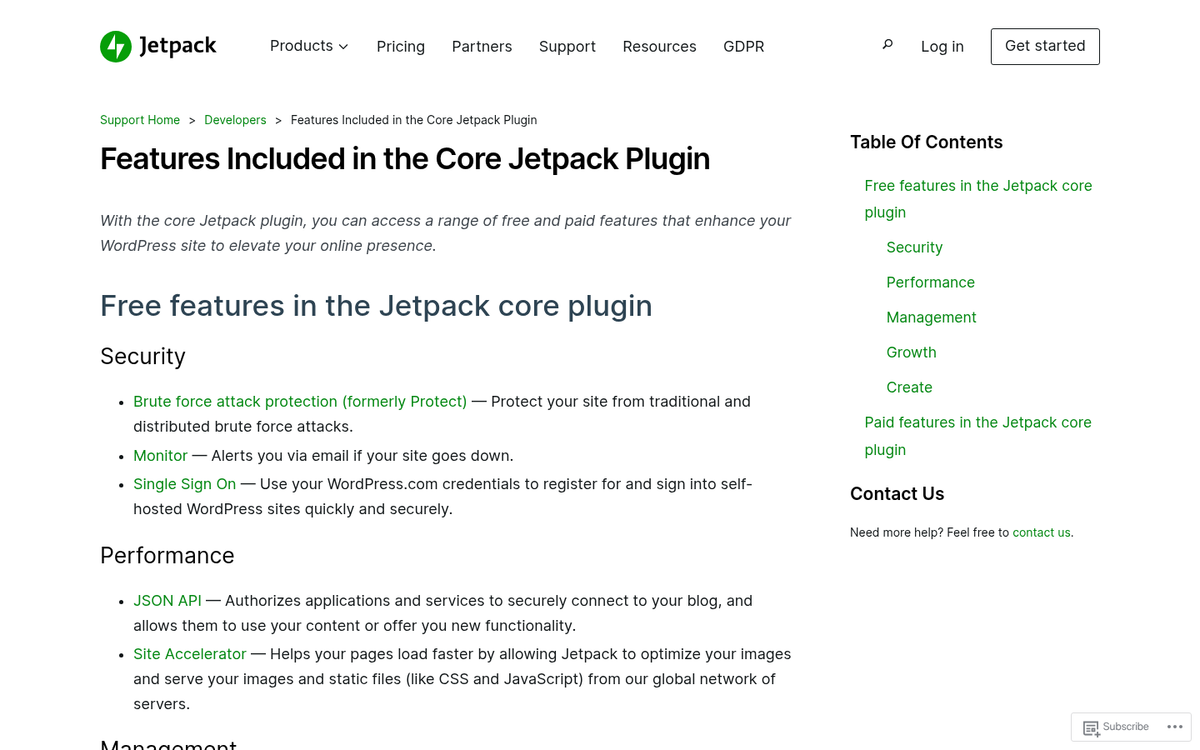
Task: Select the Pricing menu item
Action: pos(400,46)
